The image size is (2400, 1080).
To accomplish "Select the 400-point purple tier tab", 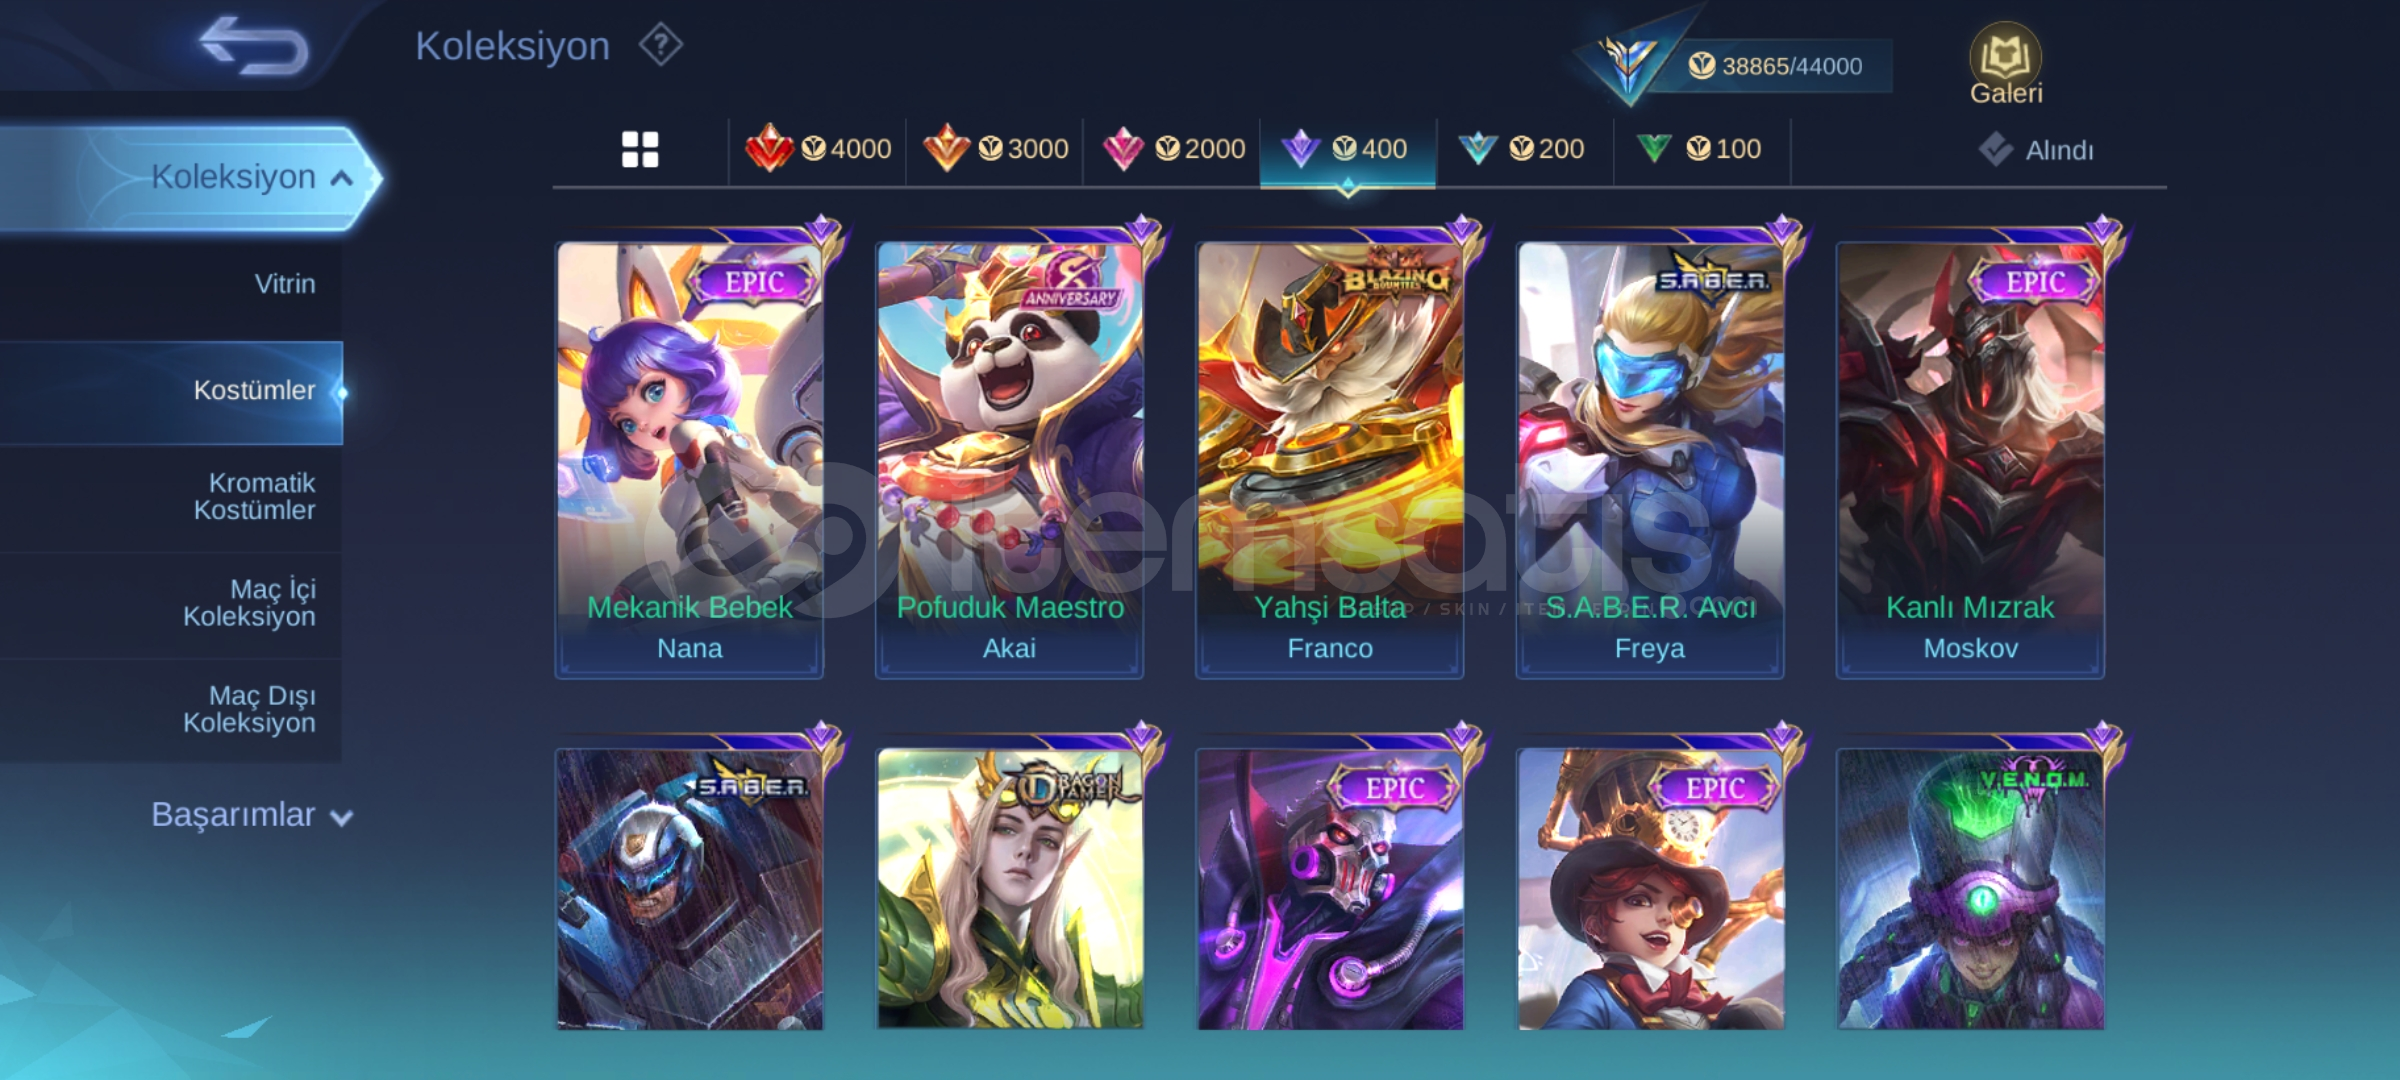I will [x=1348, y=150].
